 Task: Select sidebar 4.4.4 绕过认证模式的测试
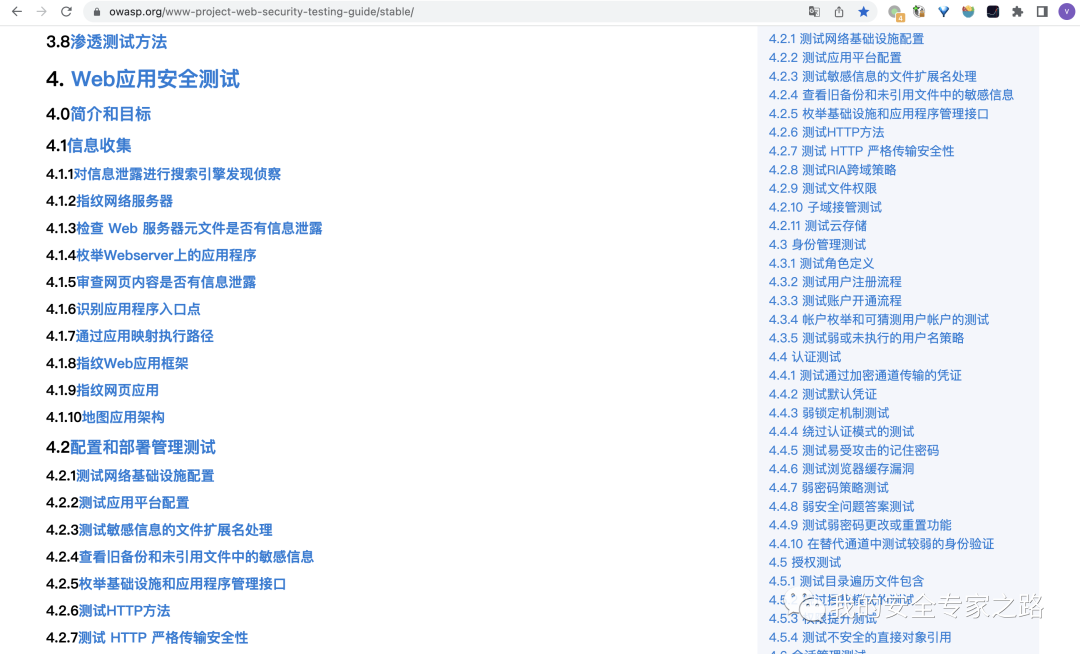coord(842,432)
